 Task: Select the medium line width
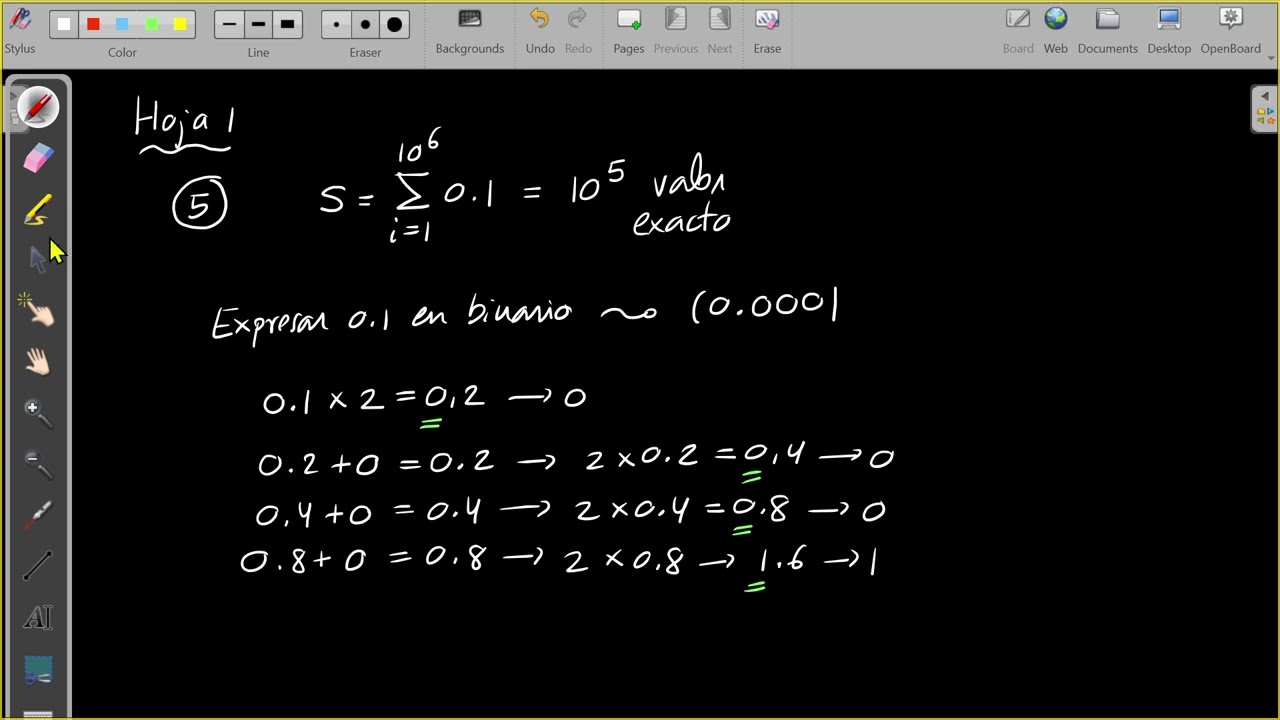[x=259, y=24]
